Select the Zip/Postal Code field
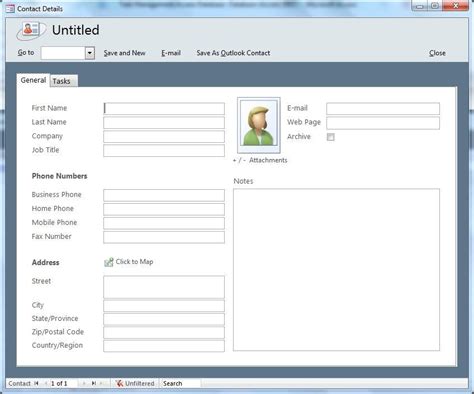The width and height of the screenshot is (474, 394). click(x=164, y=332)
